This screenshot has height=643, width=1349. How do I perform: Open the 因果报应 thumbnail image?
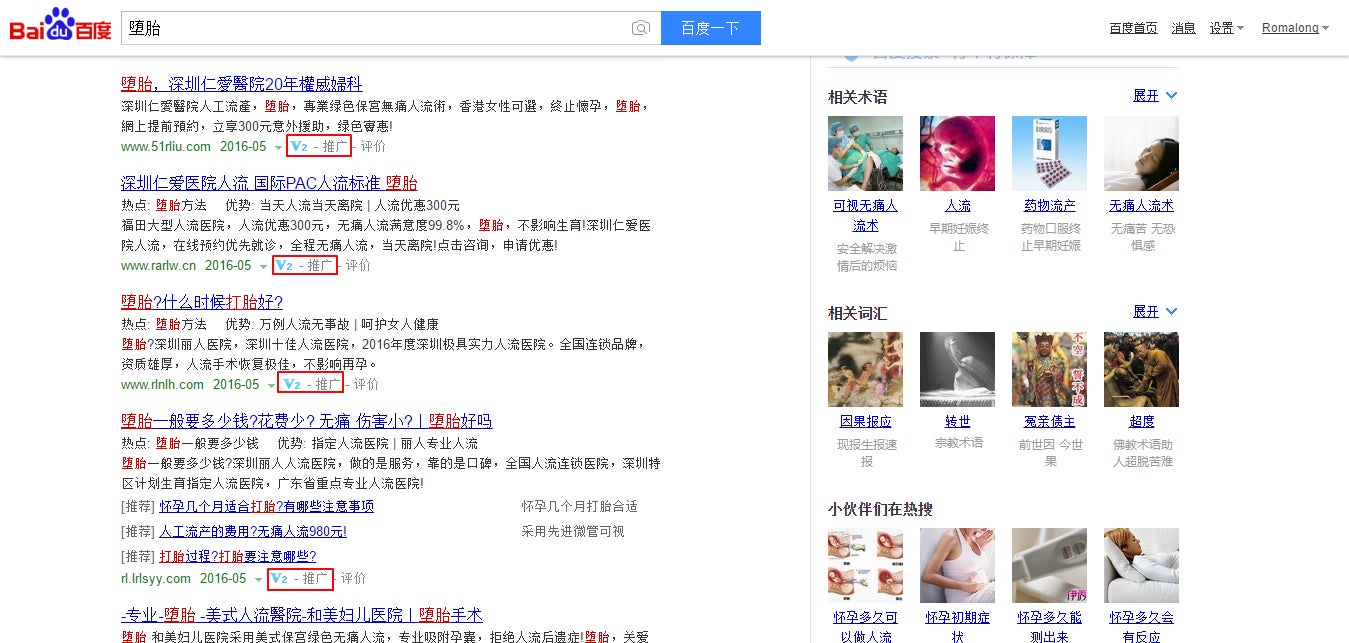[x=865, y=369]
